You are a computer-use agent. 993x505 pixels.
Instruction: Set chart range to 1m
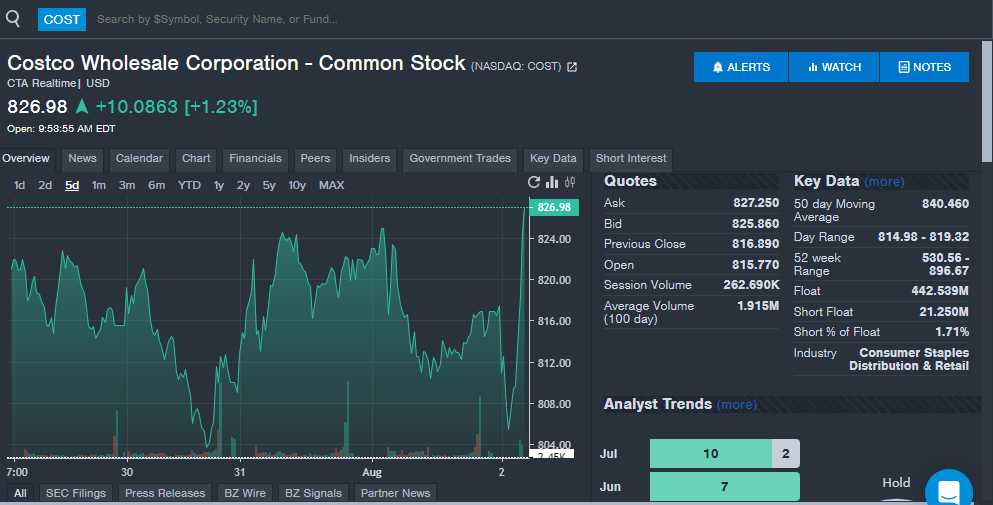click(99, 186)
